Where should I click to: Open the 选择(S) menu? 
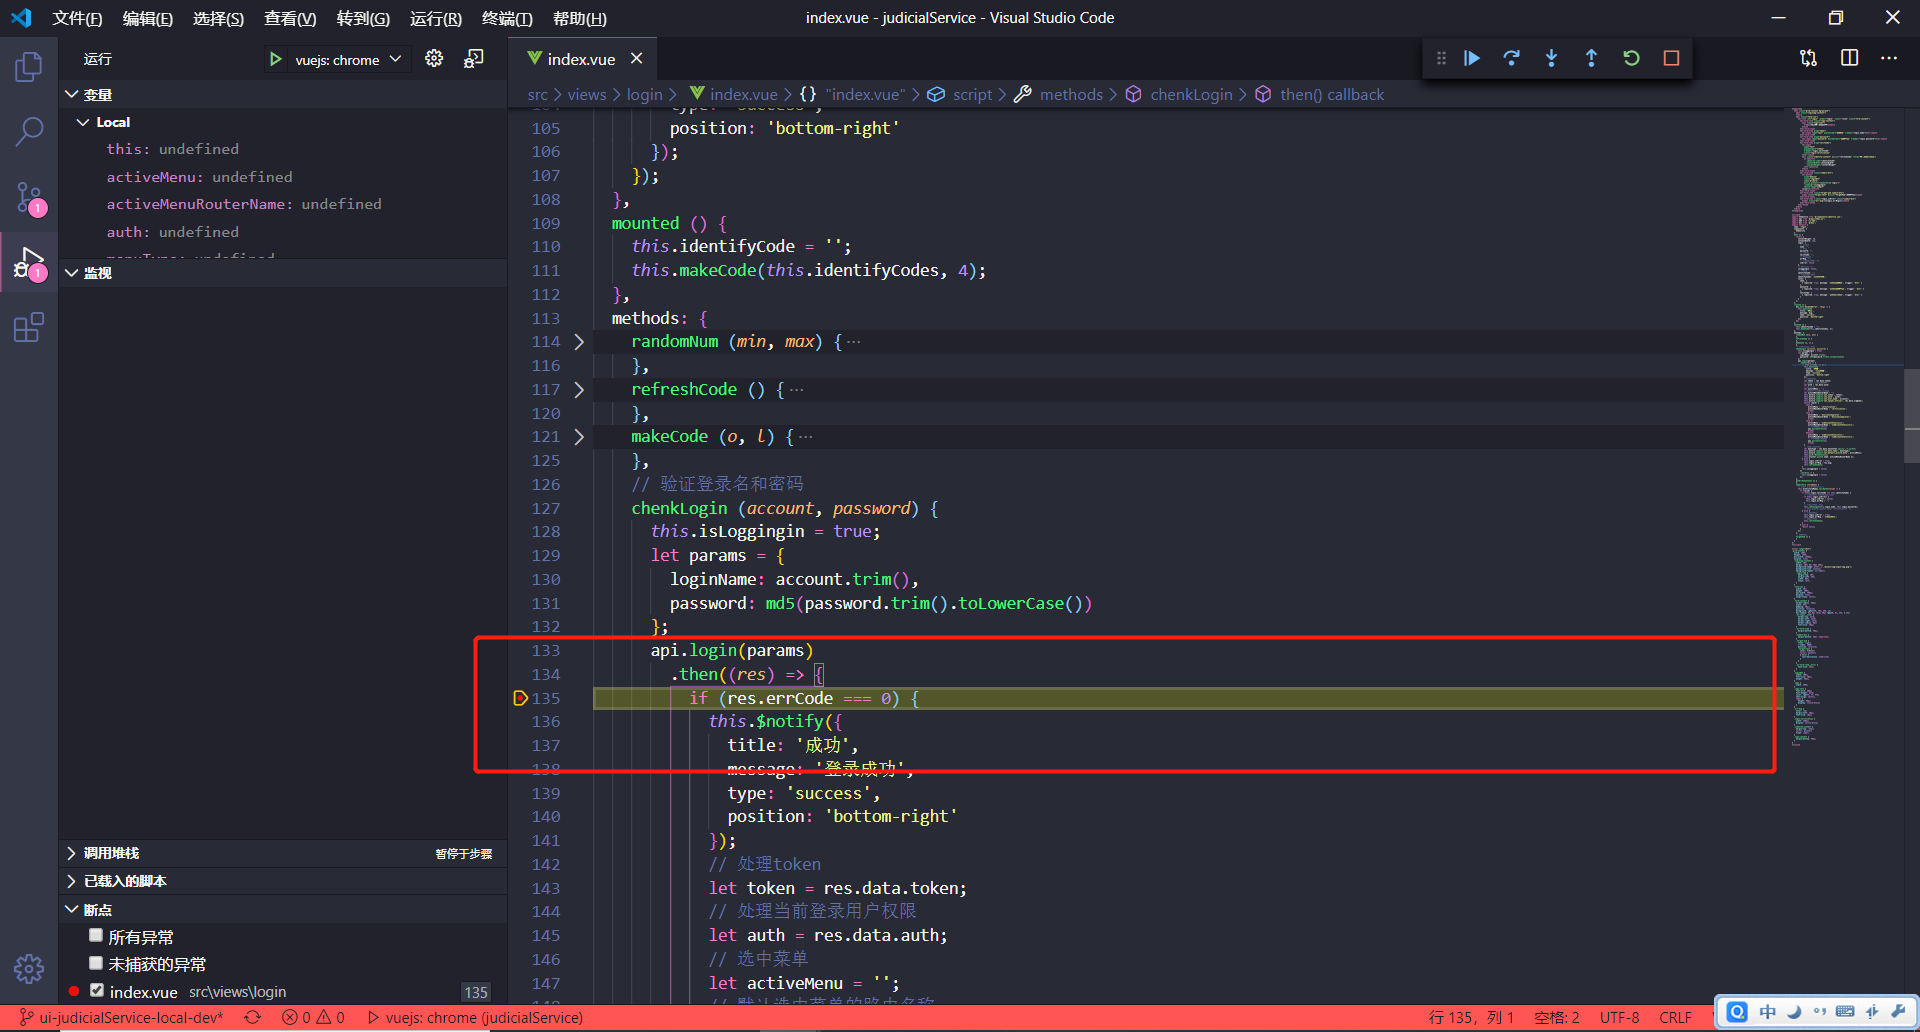(218, 19)
